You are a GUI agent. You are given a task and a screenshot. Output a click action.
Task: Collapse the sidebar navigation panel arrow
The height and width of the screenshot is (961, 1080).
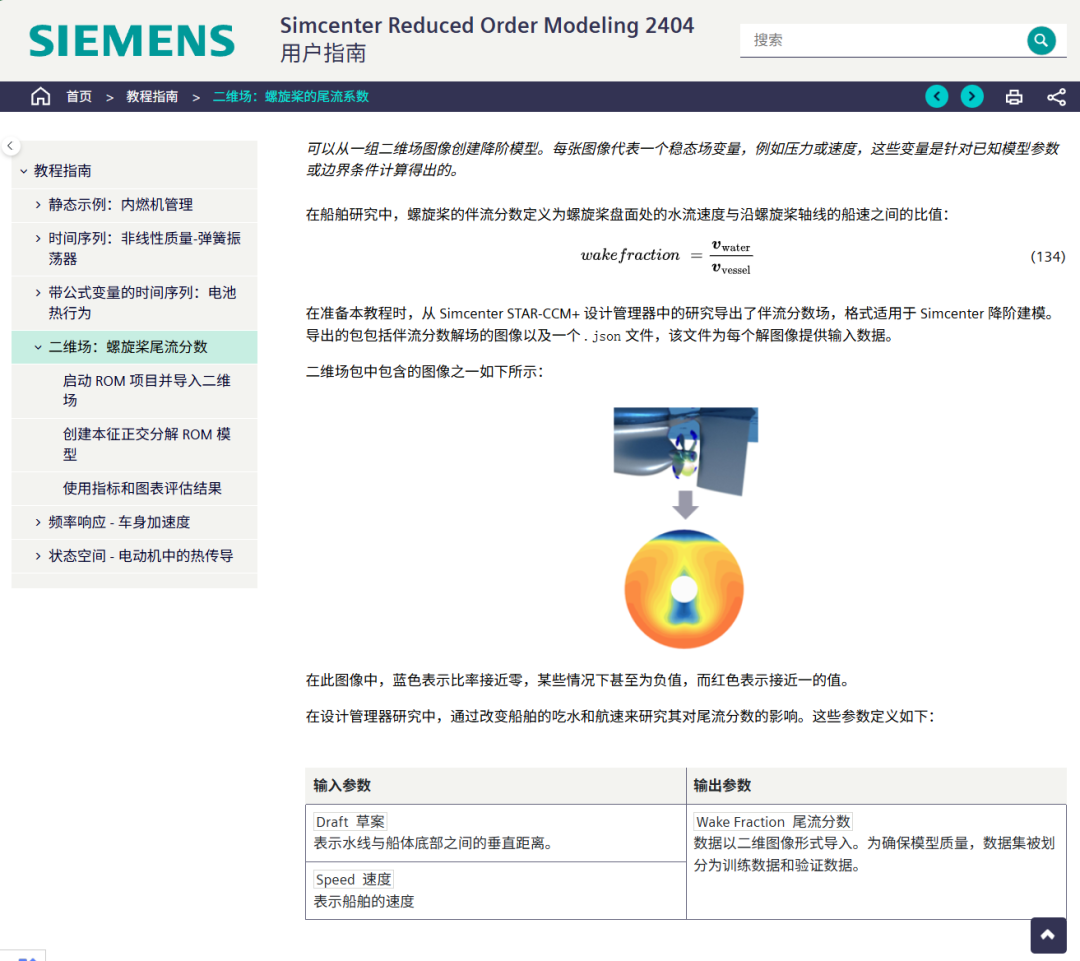10,146
